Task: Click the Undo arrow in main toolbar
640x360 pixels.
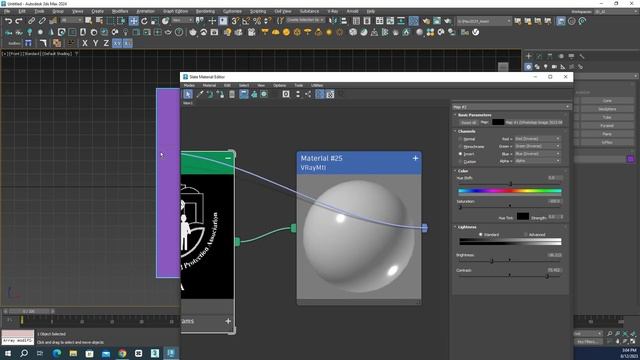Action: pyautogui.click(x=8, y=20)
